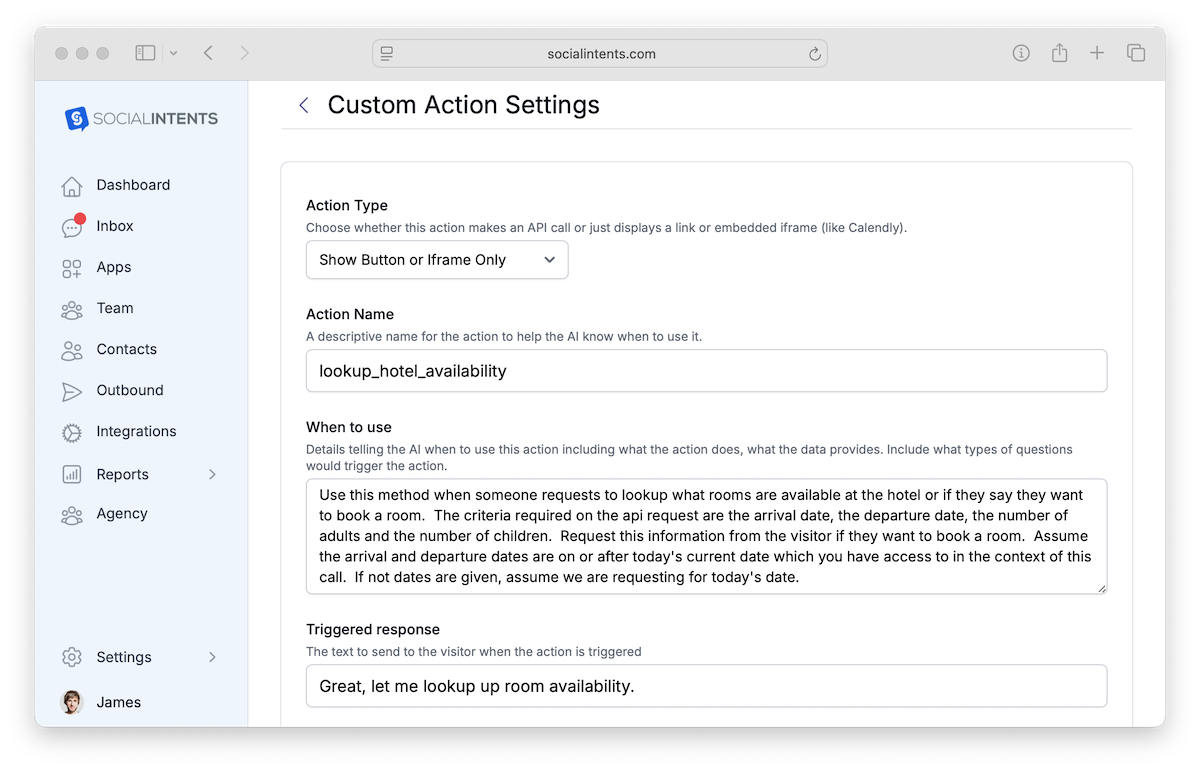Open the Agency section
This screenshot has height=770, width=1200.
tap(120, 513)
